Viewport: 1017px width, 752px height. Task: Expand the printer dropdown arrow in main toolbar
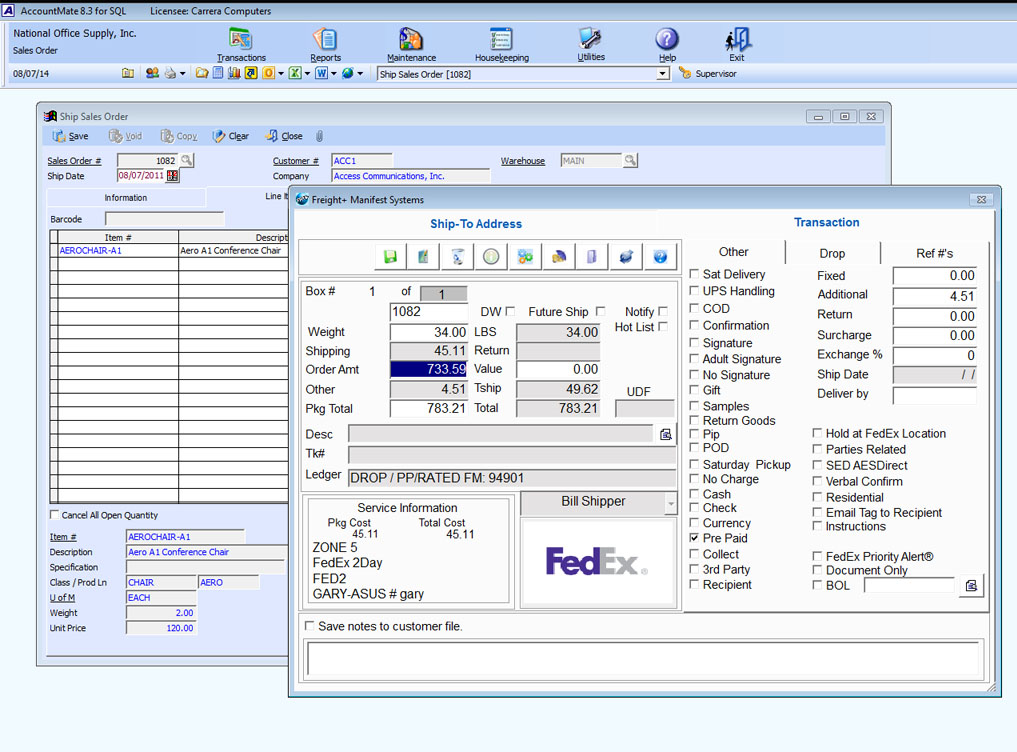click(x=182, y=74)
